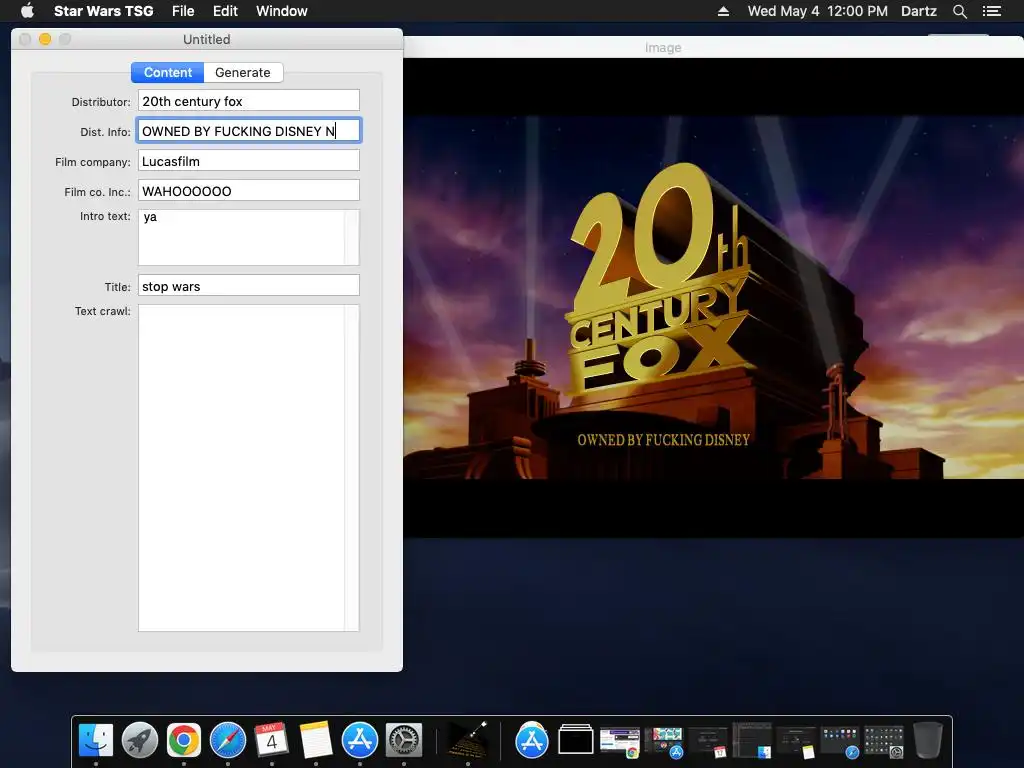Image resolution: width=1024 pixels, height=768 pixels.
Task: Select the Content tab
Action: coord(168,72)
